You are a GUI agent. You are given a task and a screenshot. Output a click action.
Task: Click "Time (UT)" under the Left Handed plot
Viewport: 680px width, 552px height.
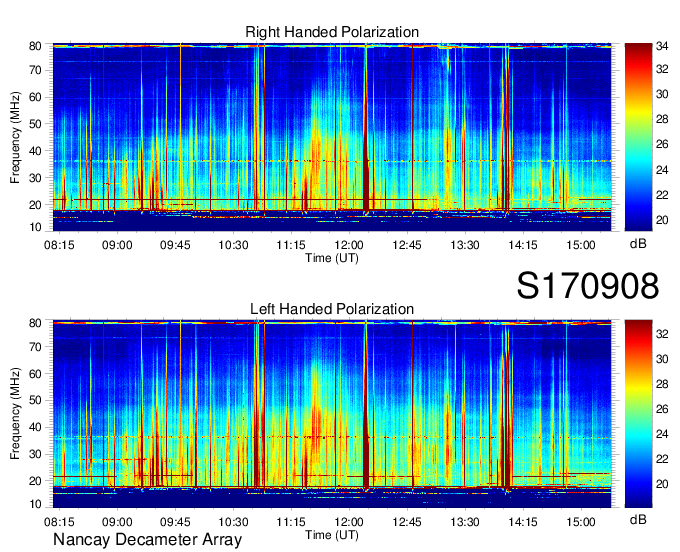point(332,535)
